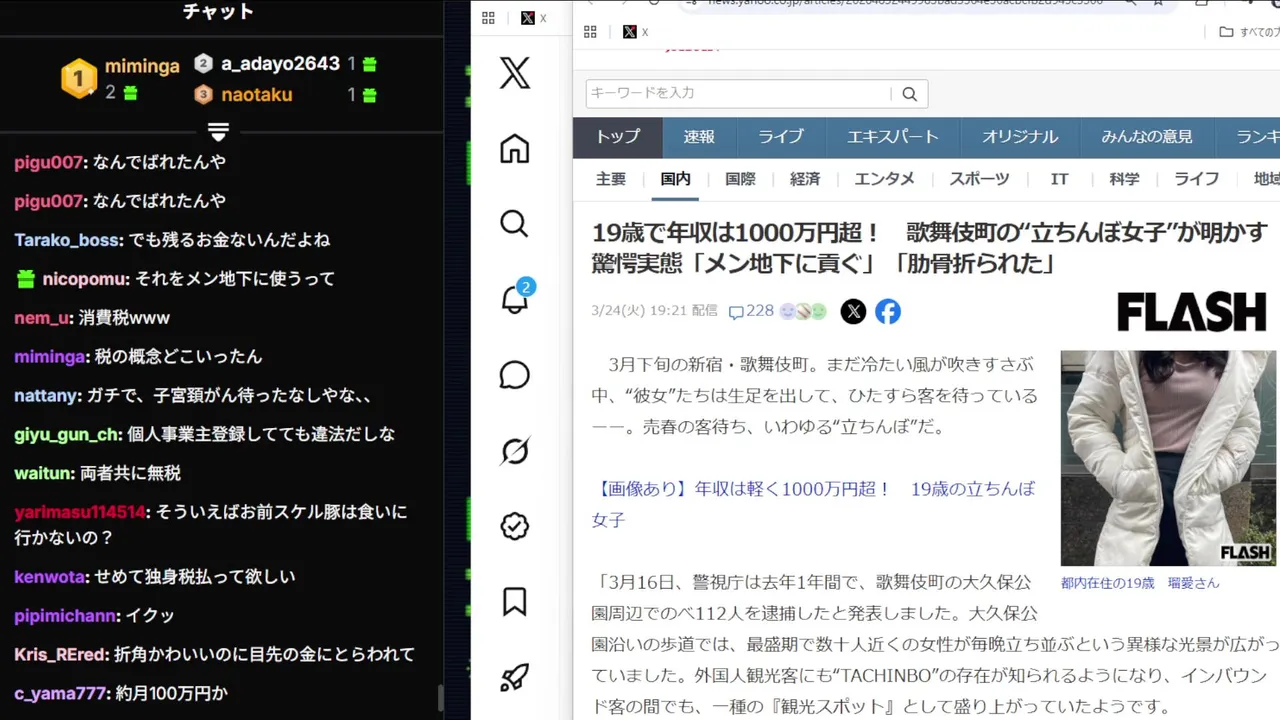Open X bookmark in front window bookmarks bar
1280x720 pixels.
[x=635, y=32]
